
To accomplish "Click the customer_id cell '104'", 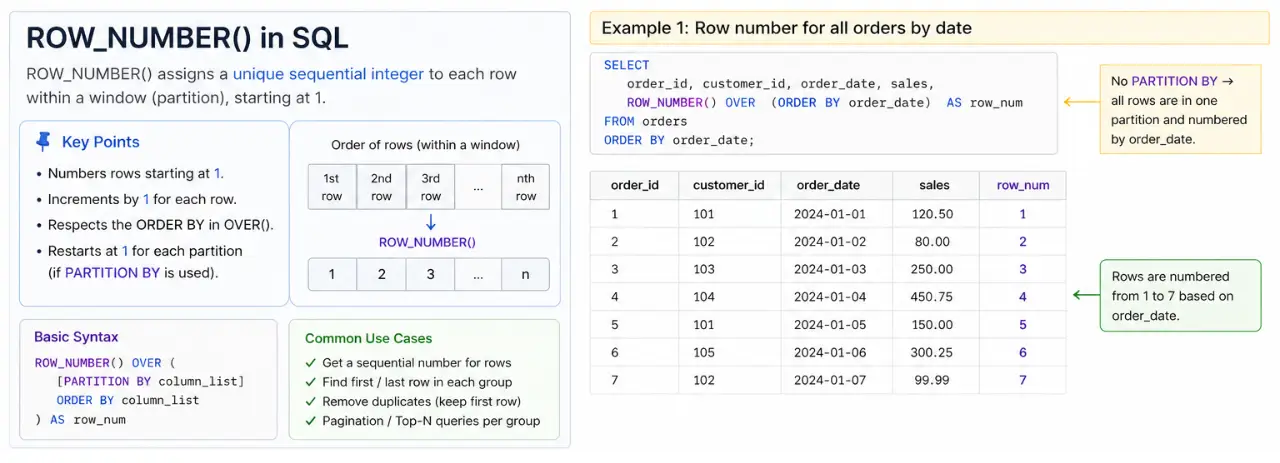I will [x=704, y=297].
